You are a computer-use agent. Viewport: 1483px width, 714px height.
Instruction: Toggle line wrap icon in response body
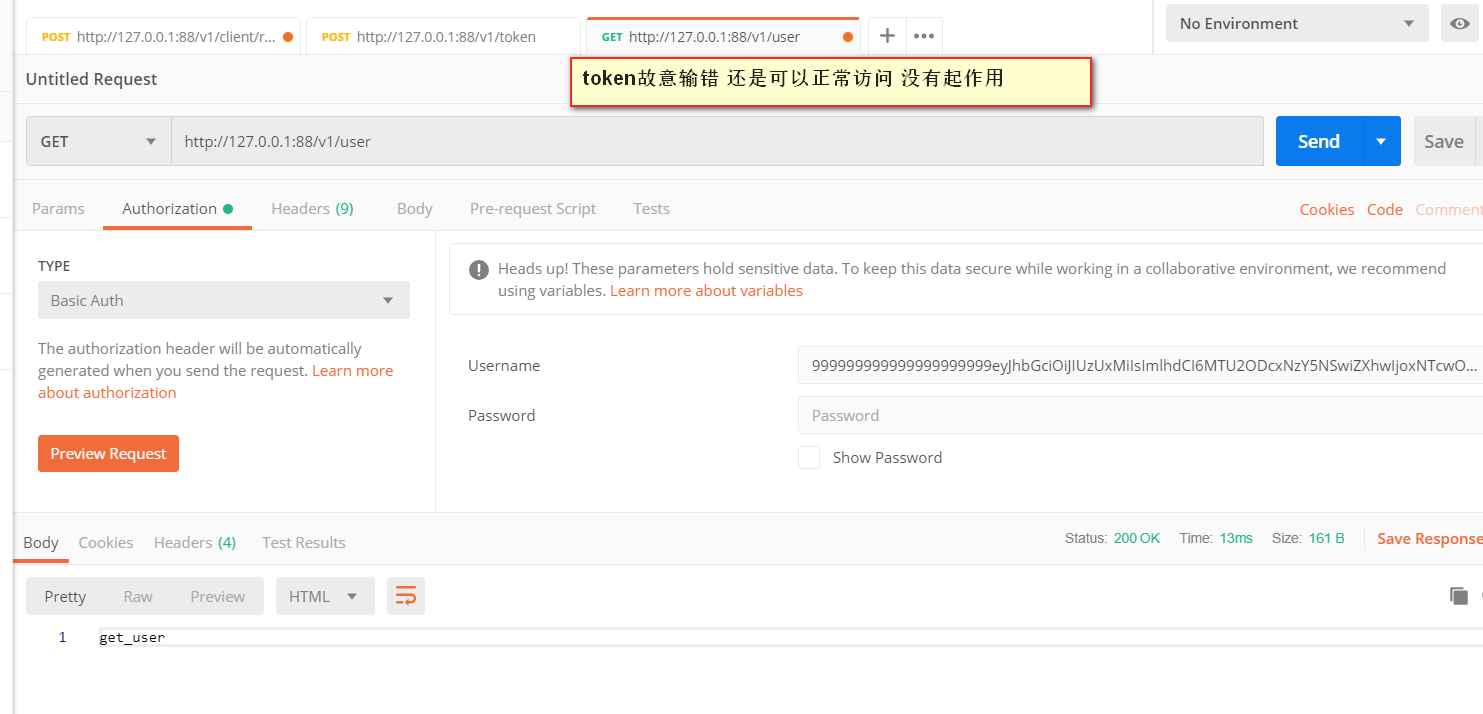coord(406,596)
